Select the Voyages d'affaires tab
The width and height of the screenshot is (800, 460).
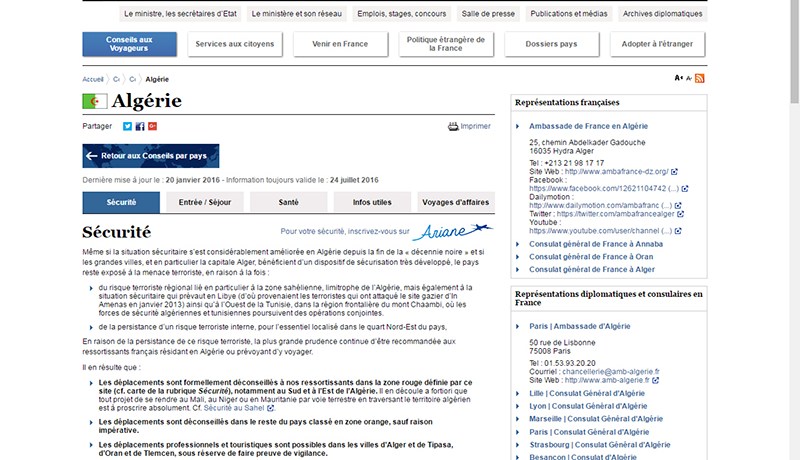[x=456, y=202]
